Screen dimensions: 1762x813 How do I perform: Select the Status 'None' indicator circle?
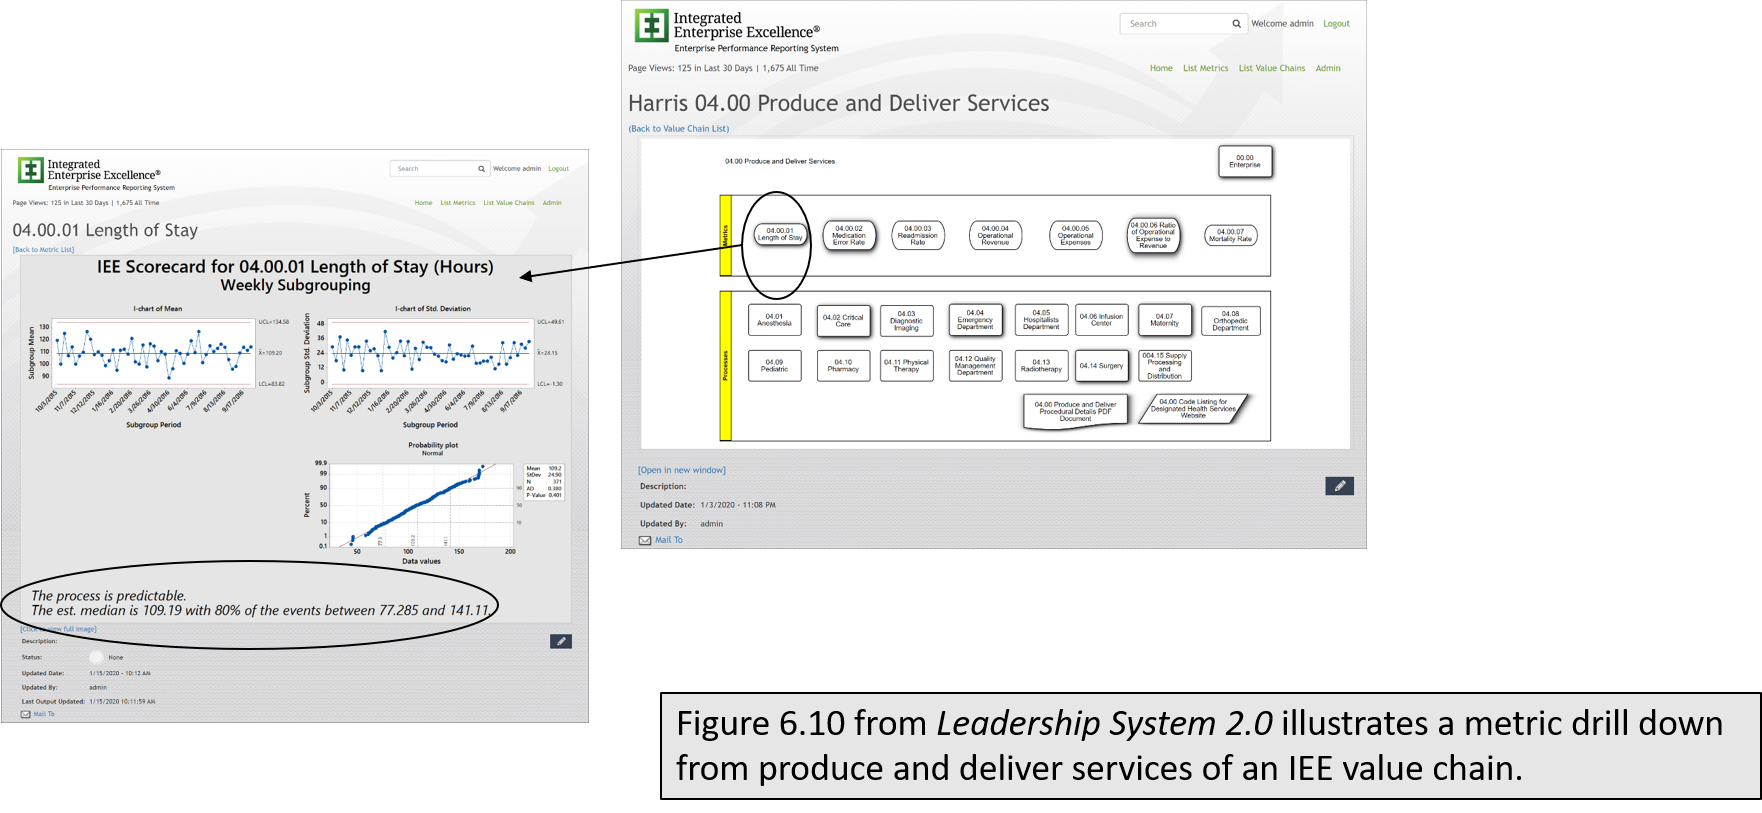pyautogui.click(x=96, y=657)
